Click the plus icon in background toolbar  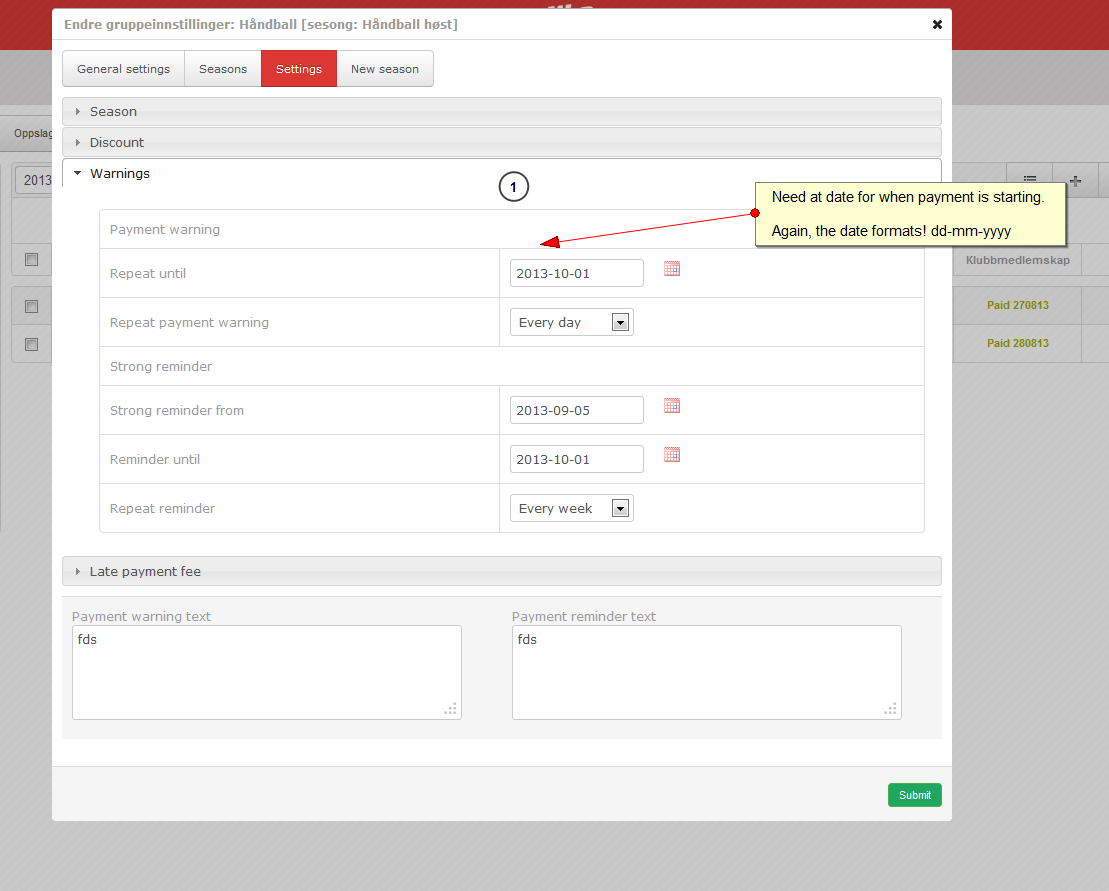1075,180
